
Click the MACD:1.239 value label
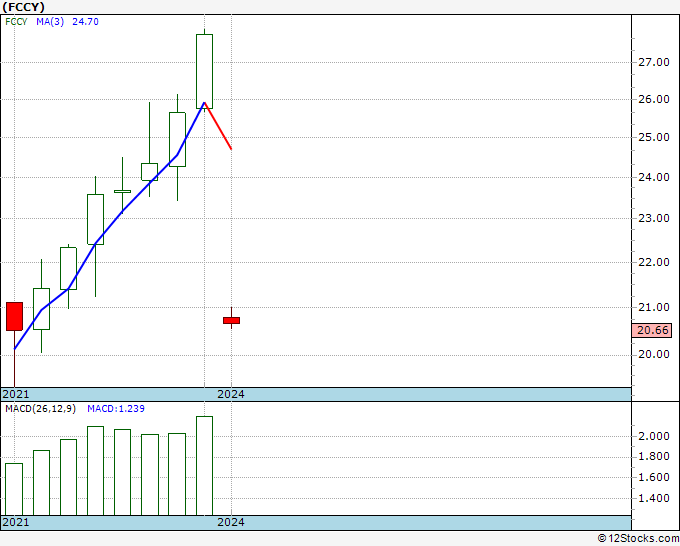coord(116,409)
